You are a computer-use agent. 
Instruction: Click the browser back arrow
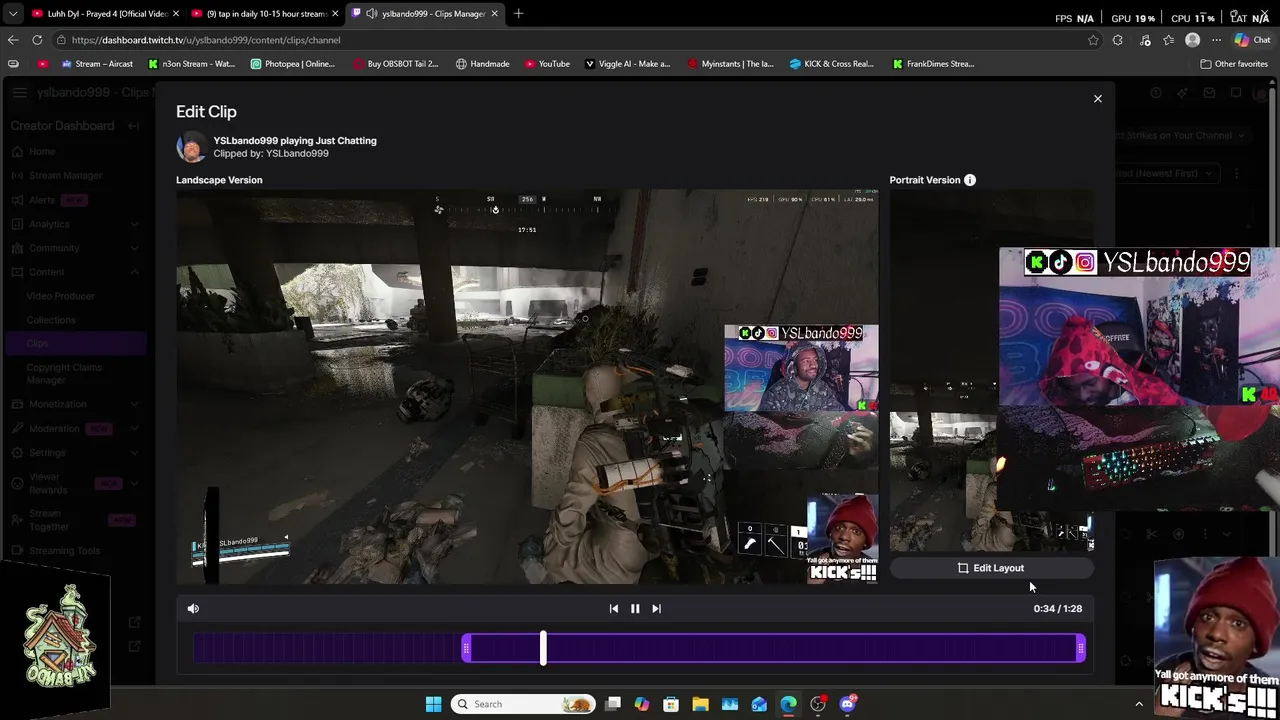point(13,40)
